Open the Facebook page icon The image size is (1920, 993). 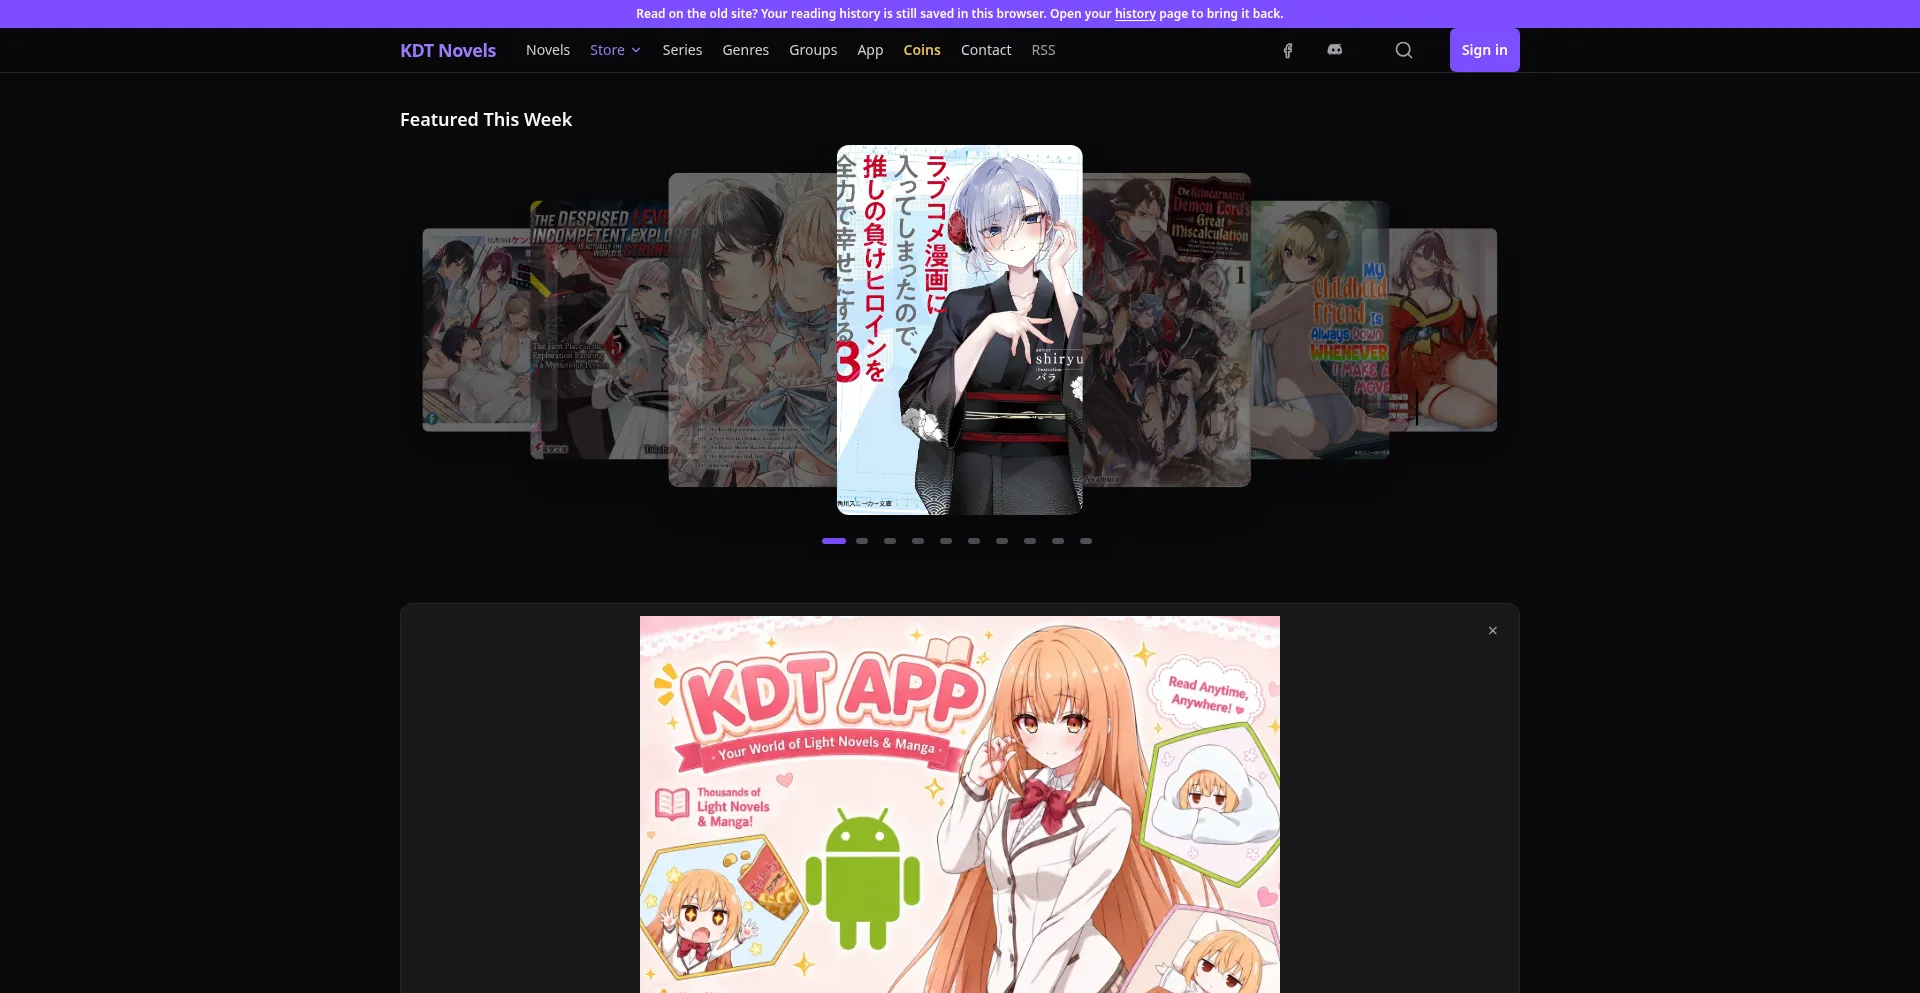tap(1288, 50)
